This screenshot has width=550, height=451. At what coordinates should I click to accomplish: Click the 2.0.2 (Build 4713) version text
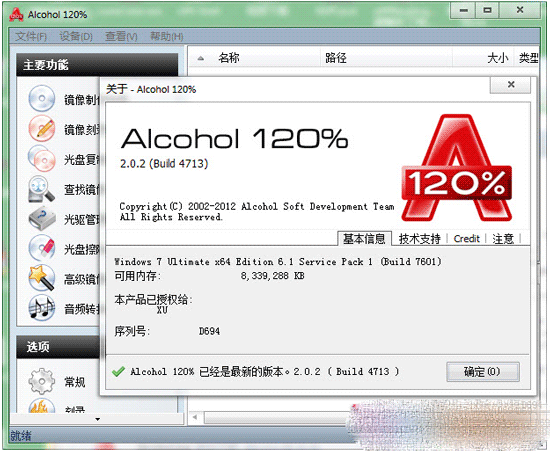click(x=164, y=163)
